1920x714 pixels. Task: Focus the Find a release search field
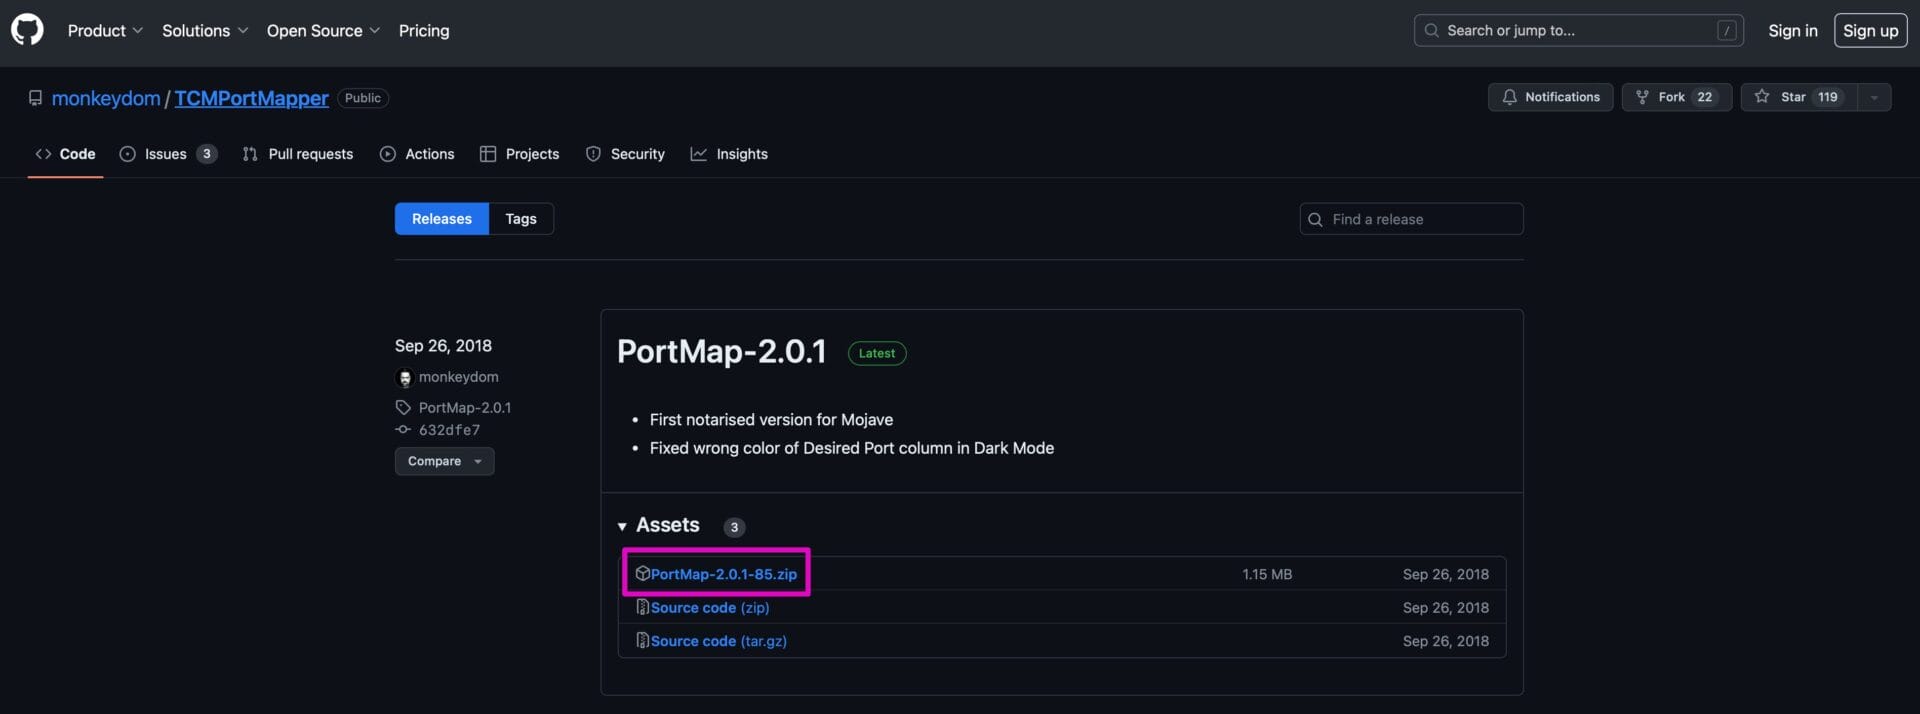[x=1420, y=219]
